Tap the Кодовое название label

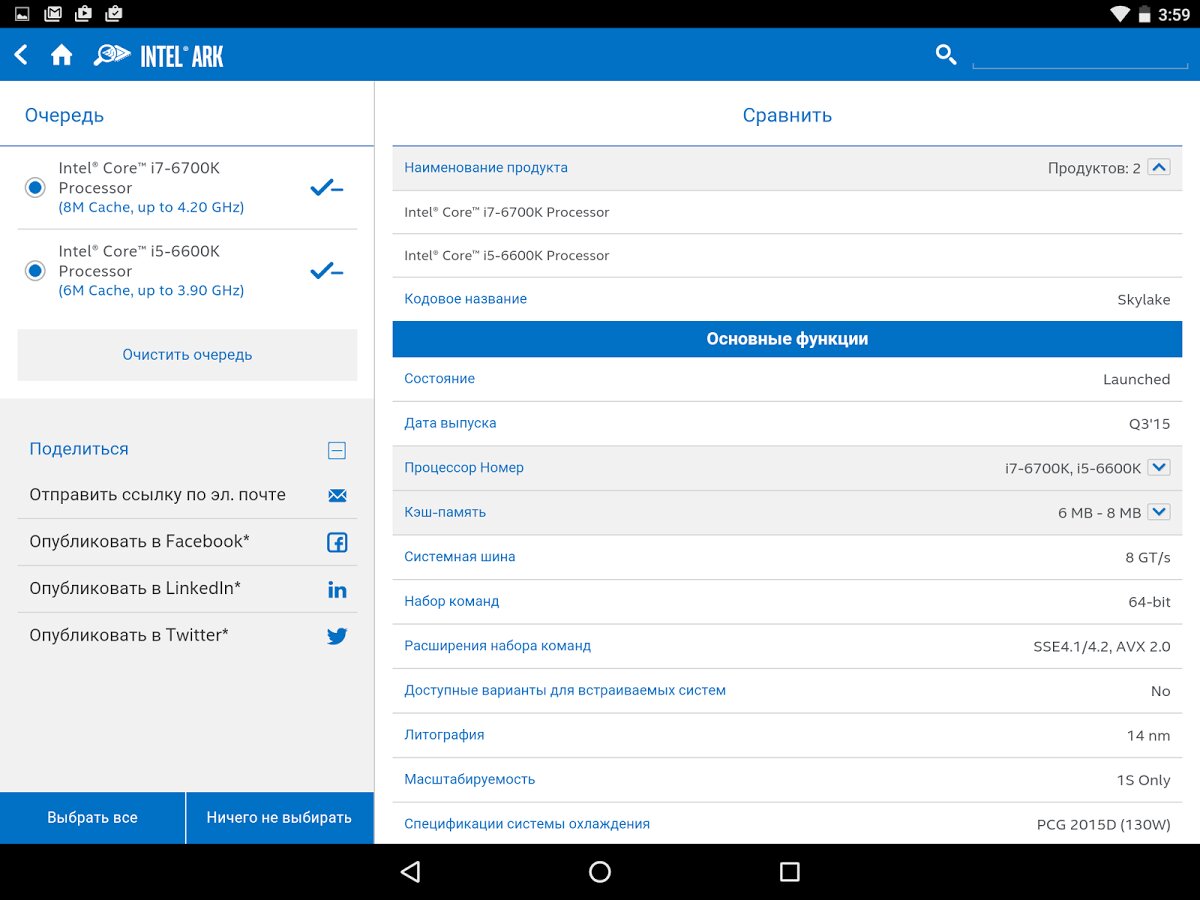click(465, 299)
